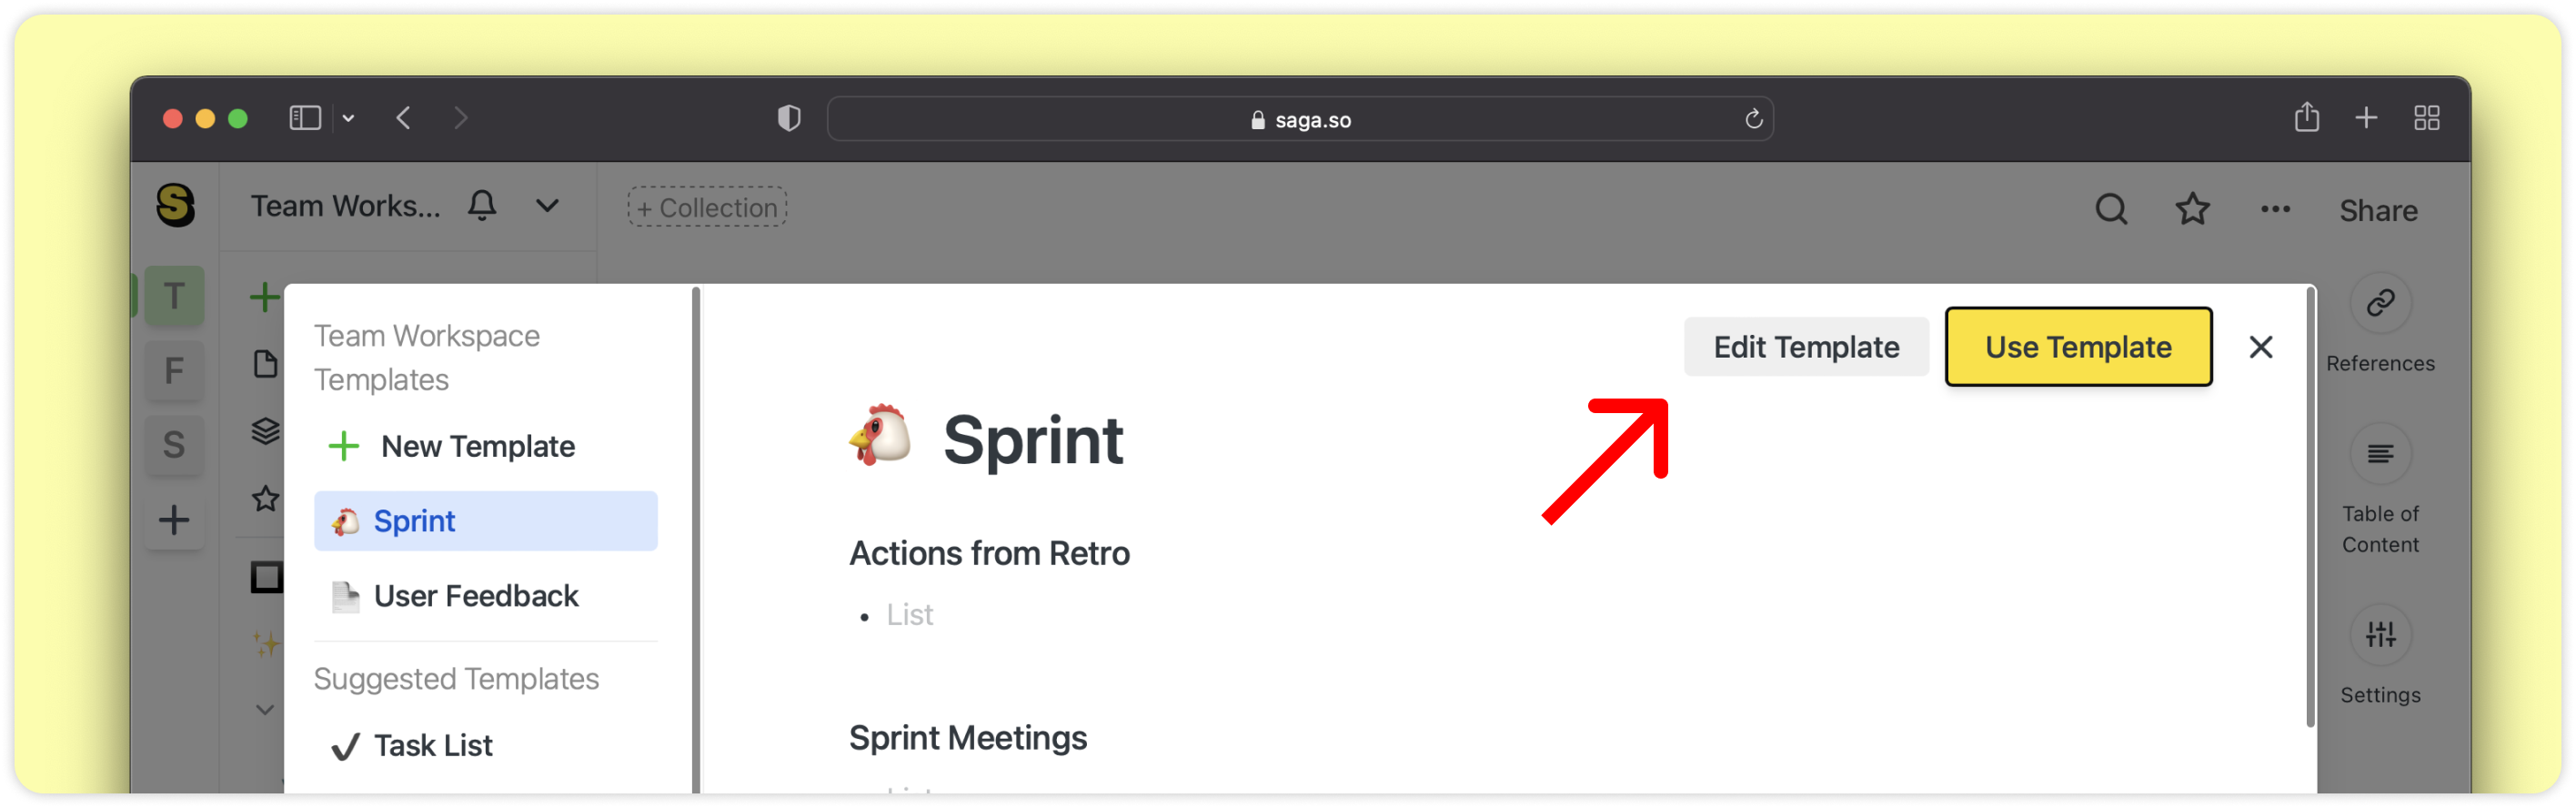
Task: Open the Table of Content panel
Action: coord(2380,456)
